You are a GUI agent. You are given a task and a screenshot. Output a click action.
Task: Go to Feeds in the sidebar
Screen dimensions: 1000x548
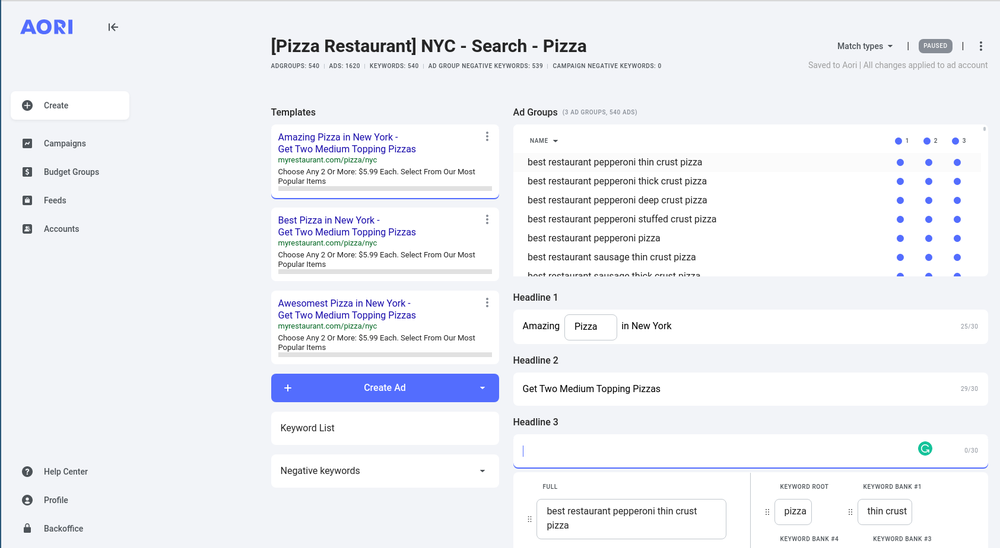click(x=55, y=200)
